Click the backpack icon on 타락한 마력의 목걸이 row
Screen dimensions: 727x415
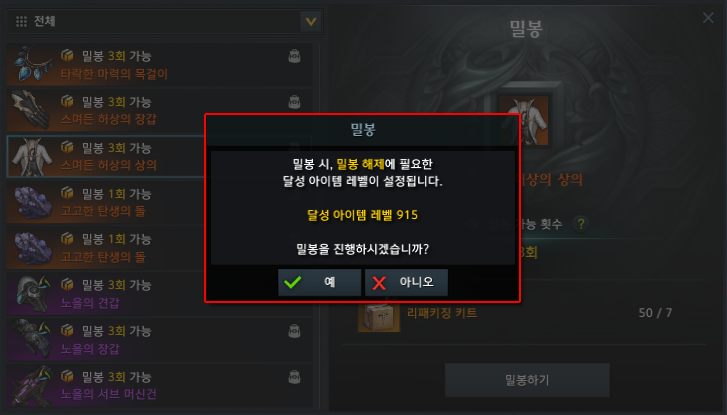click(294, 56)
